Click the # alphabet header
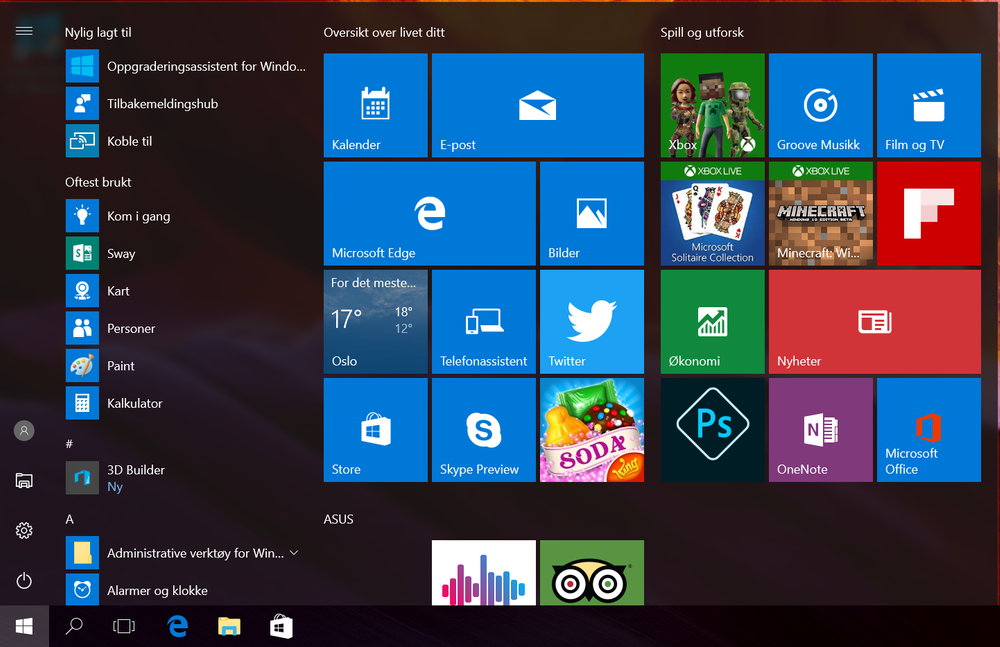Viewport: 1000px width, 647px height. click(x=69, y=444)
